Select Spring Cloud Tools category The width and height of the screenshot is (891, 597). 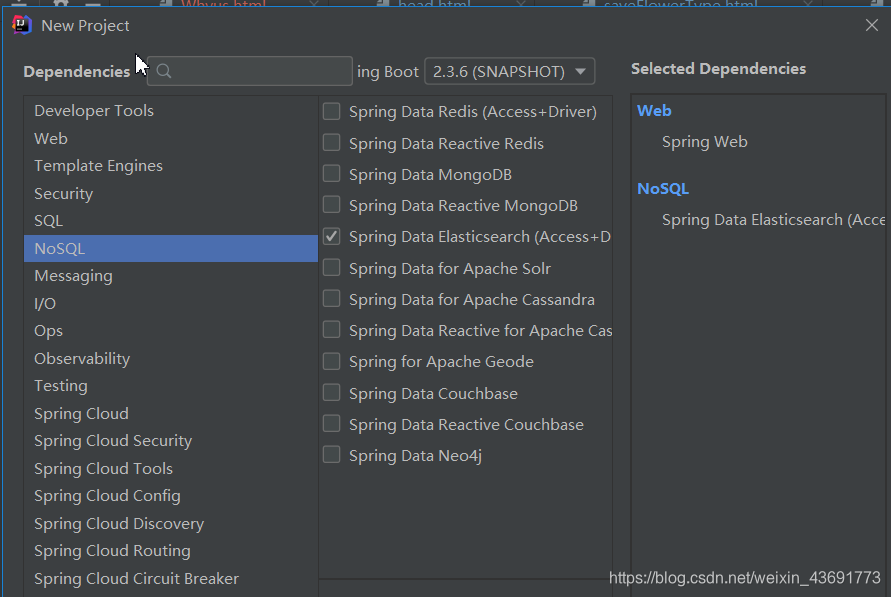(170, 469)
